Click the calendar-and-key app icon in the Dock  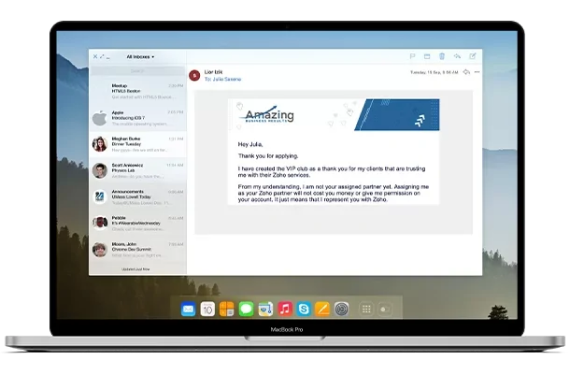(x=265, y=309)
